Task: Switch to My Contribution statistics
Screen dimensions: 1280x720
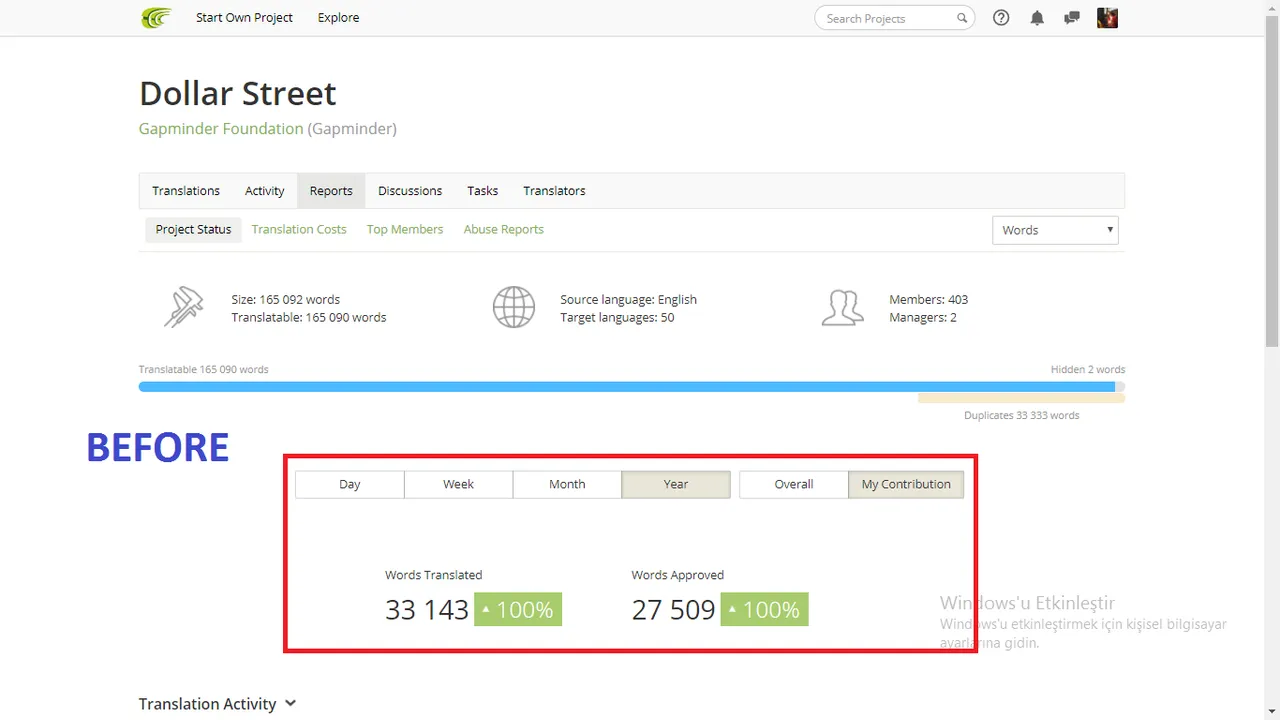Action: [906, 484]
